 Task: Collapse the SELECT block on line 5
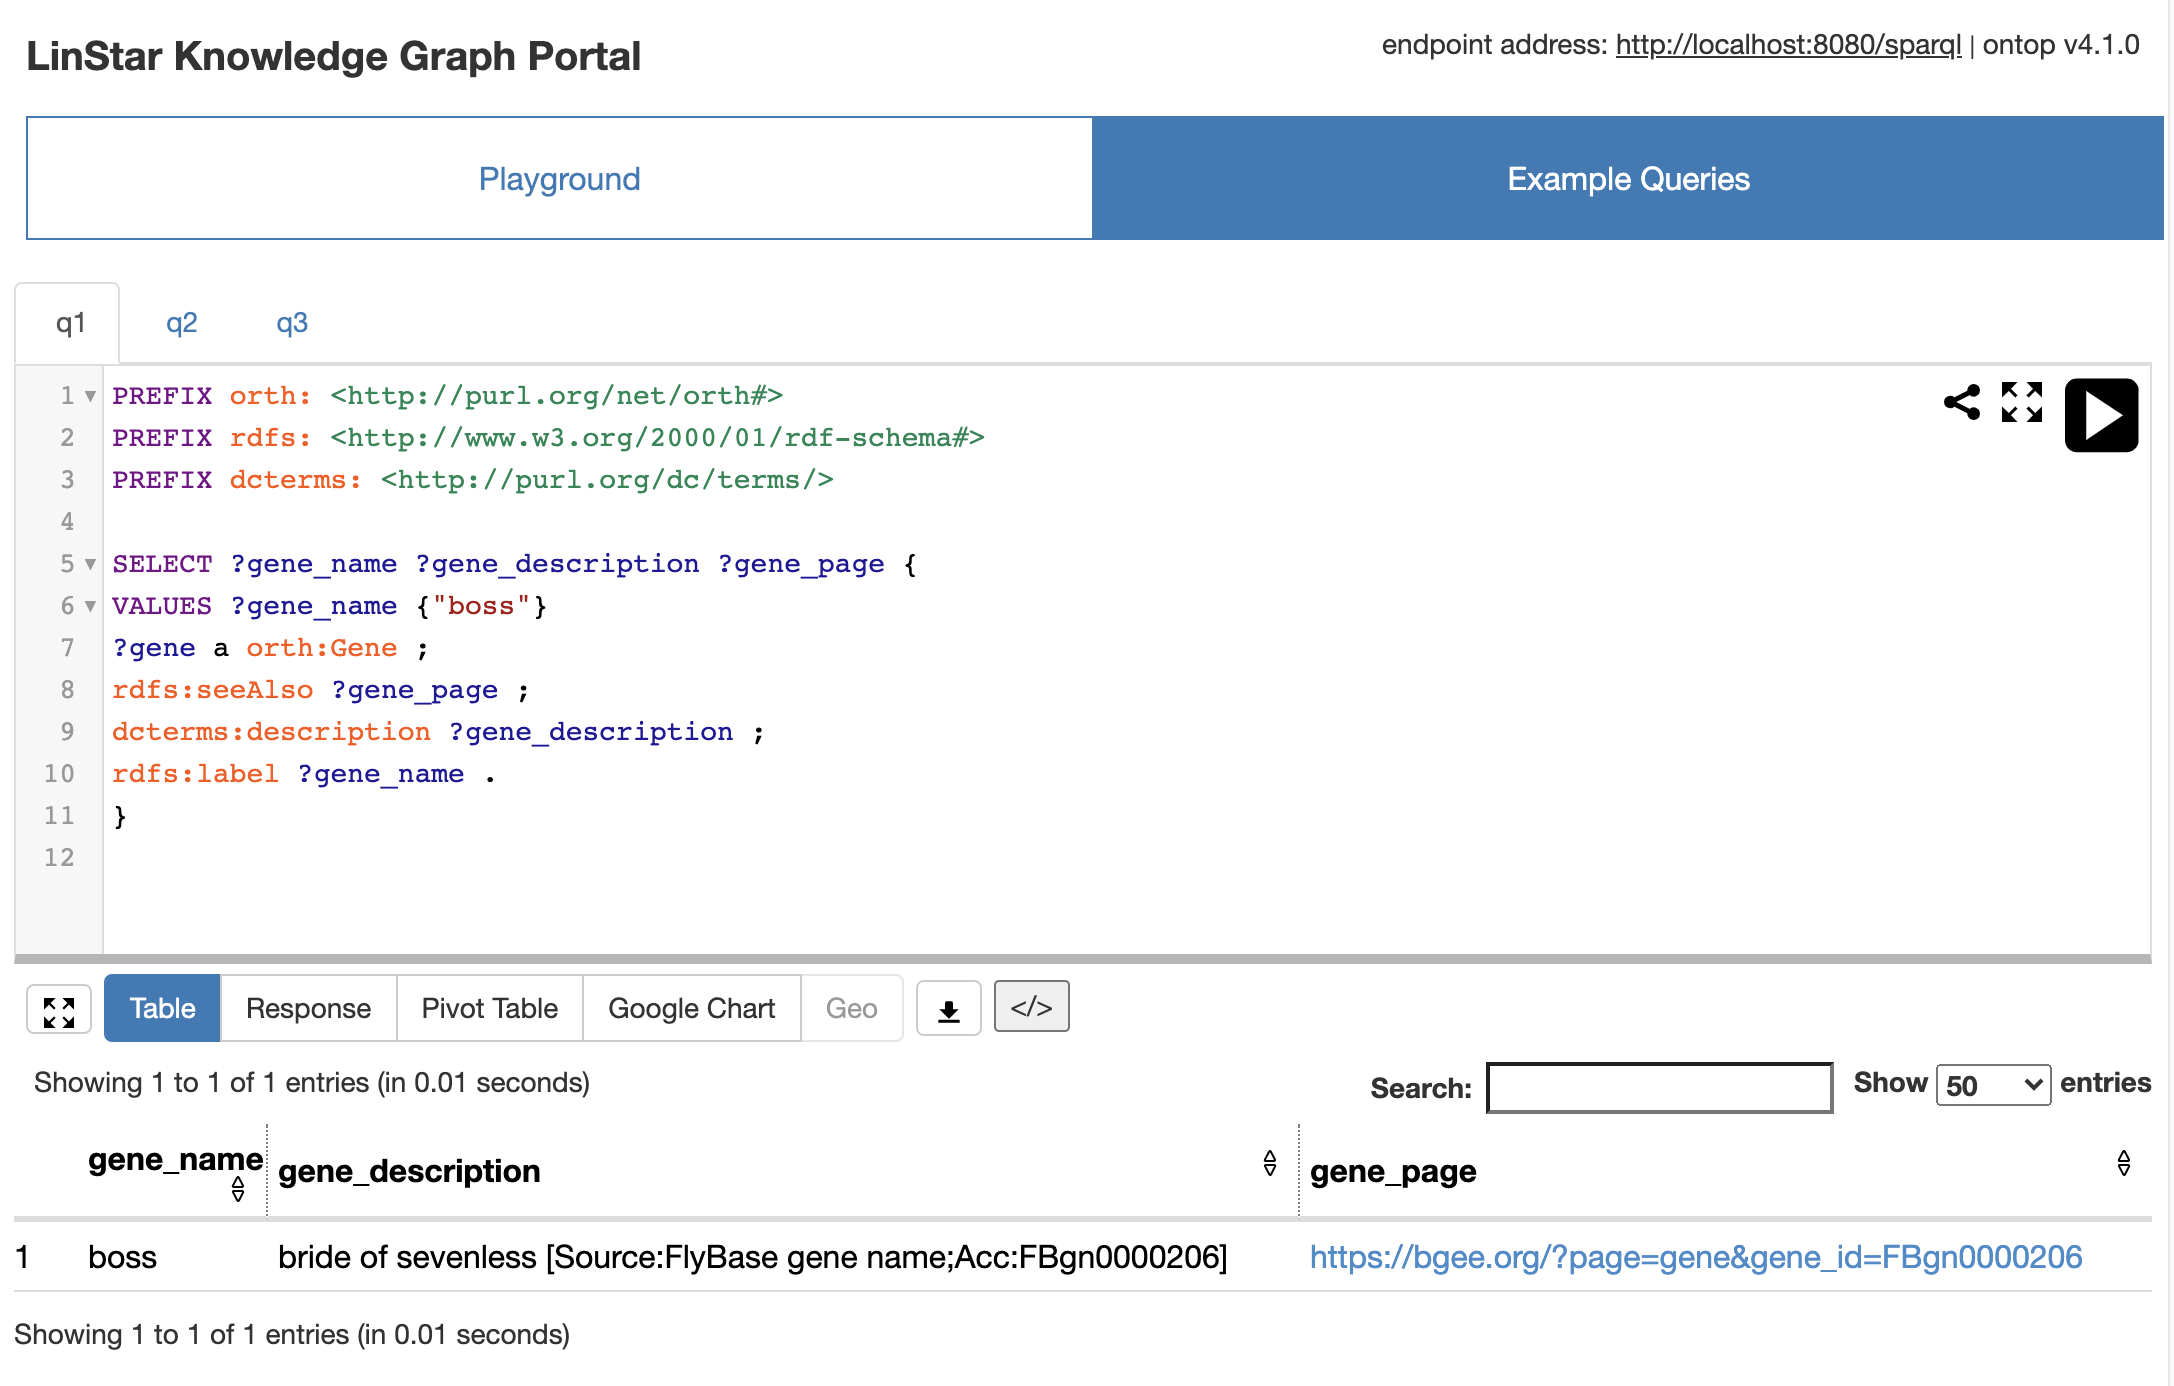point(90,564)
